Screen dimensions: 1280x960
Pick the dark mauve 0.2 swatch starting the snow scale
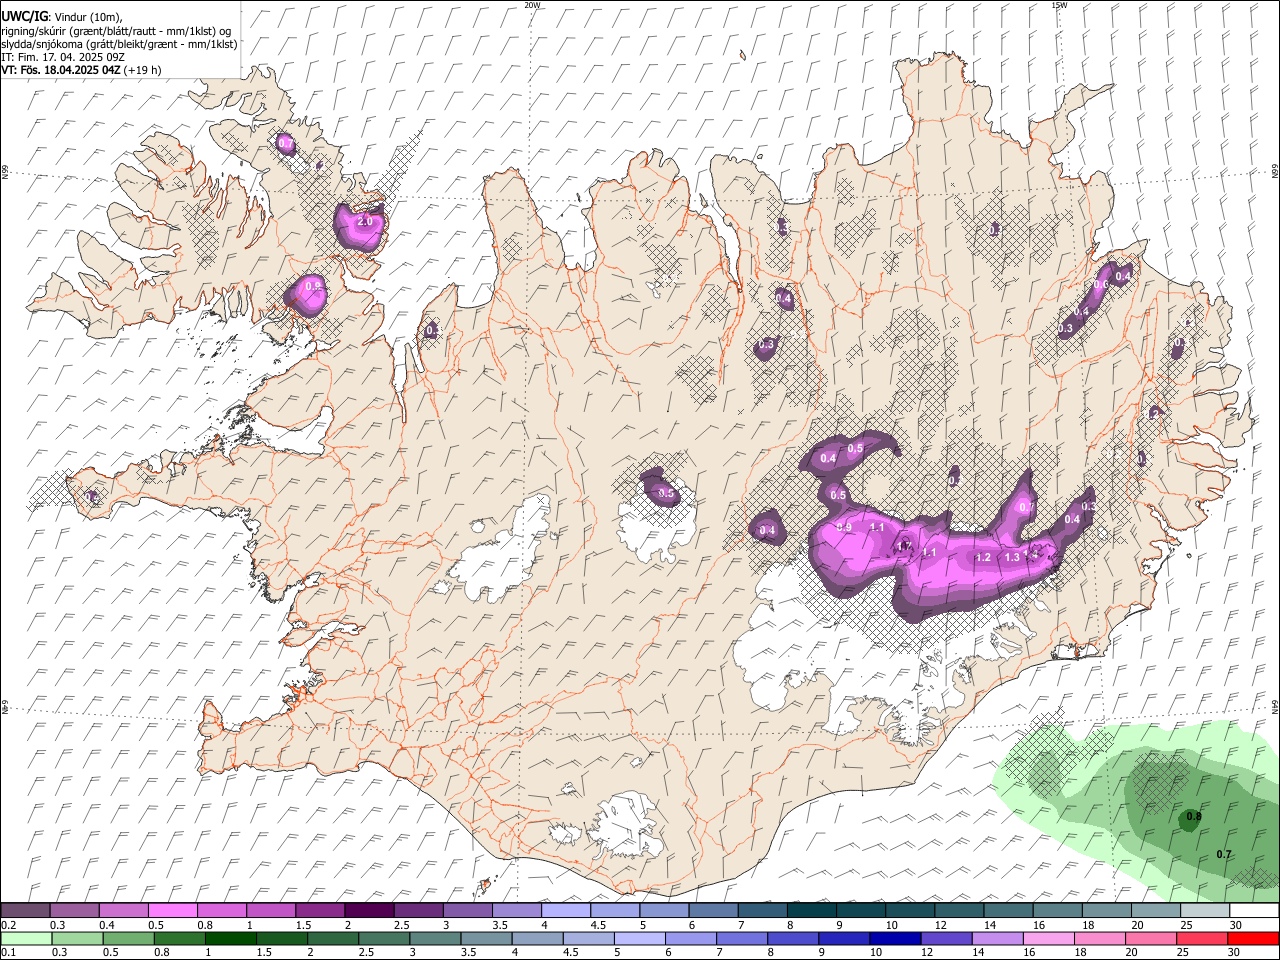(25, 911)
